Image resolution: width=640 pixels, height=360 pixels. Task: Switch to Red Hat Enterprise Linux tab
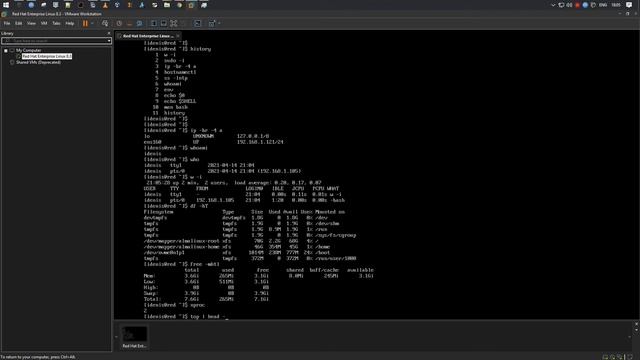(x=148, y=36)
